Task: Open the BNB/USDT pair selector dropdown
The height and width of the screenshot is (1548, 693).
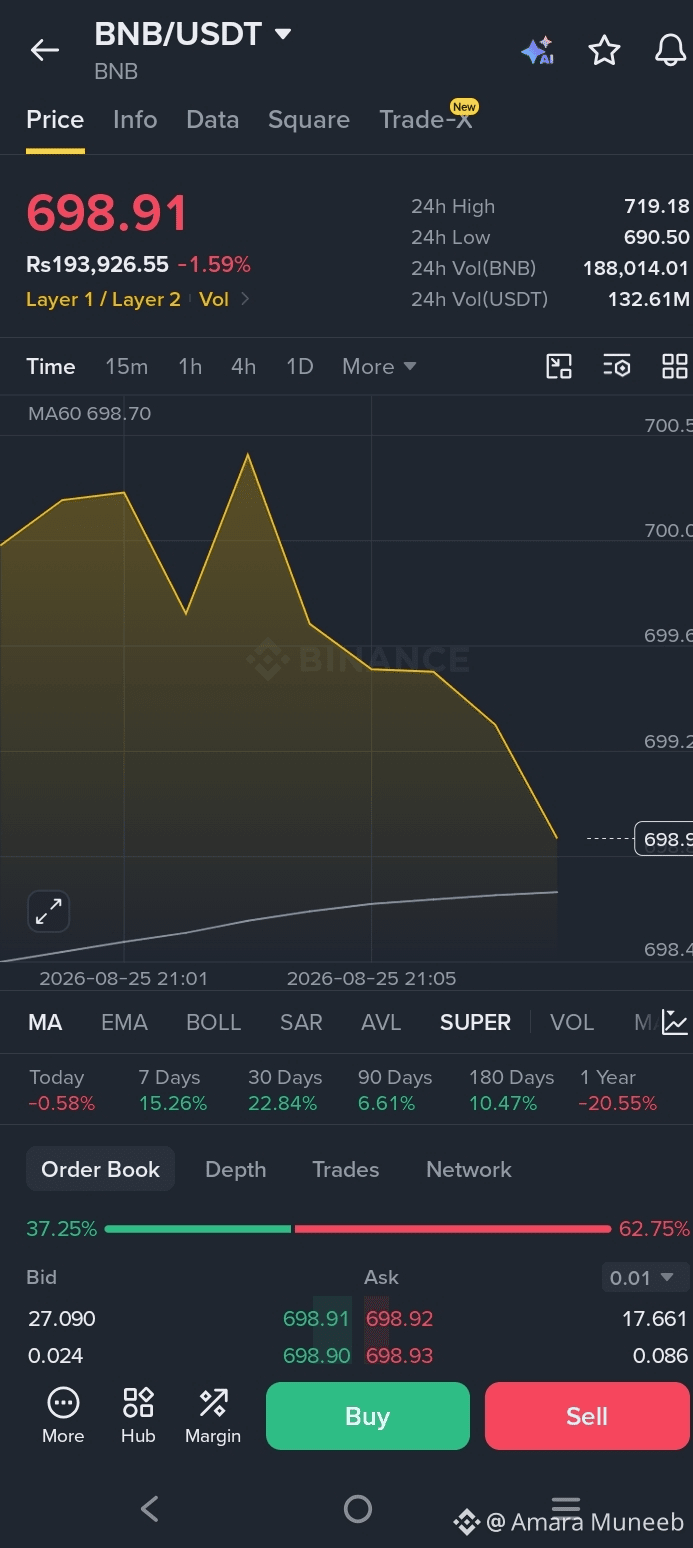Action: point(193,34)
